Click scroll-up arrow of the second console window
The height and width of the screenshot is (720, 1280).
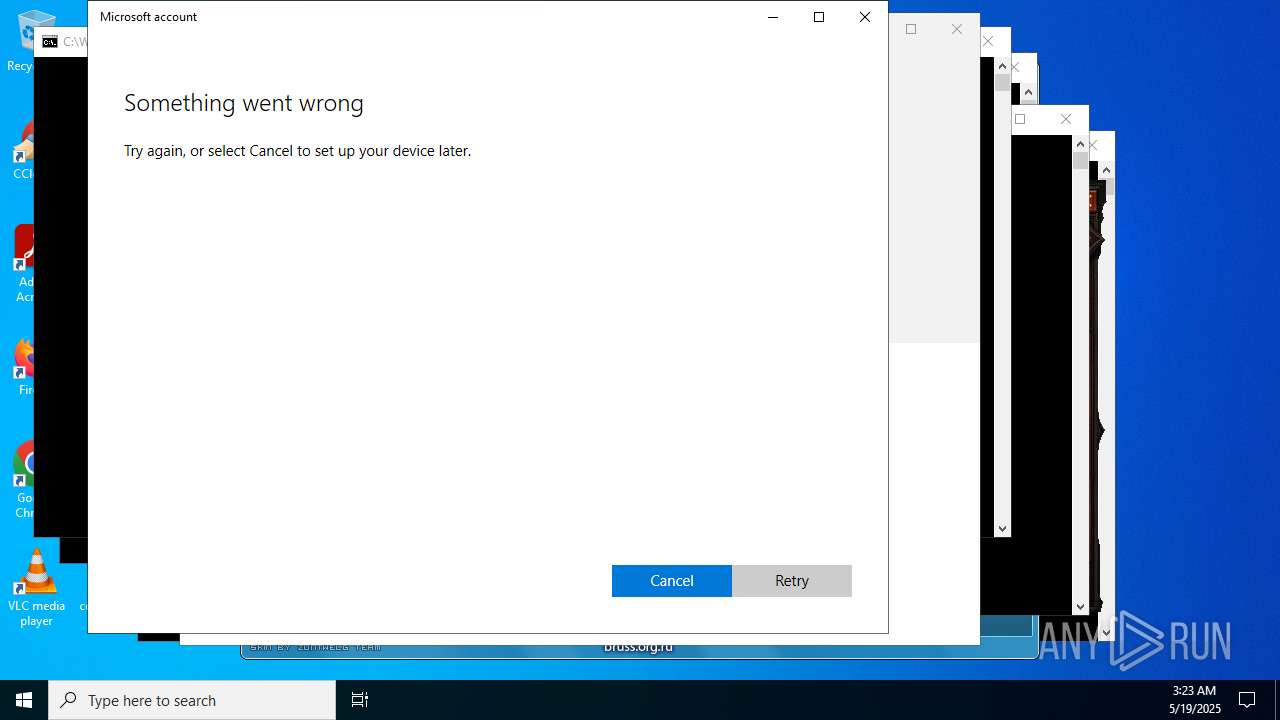click(1080, 144)
